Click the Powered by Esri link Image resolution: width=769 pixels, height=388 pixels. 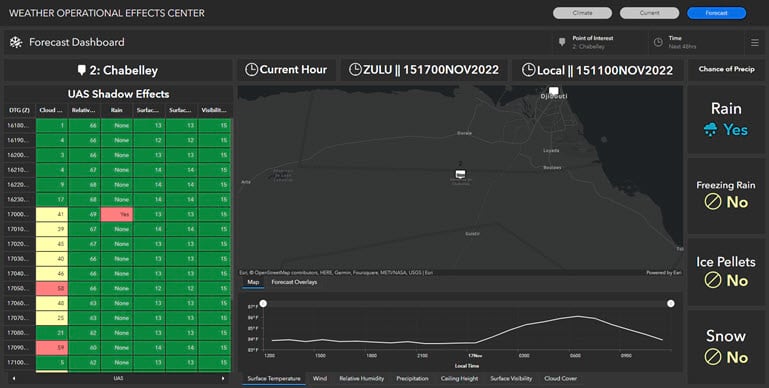[664, 273]
